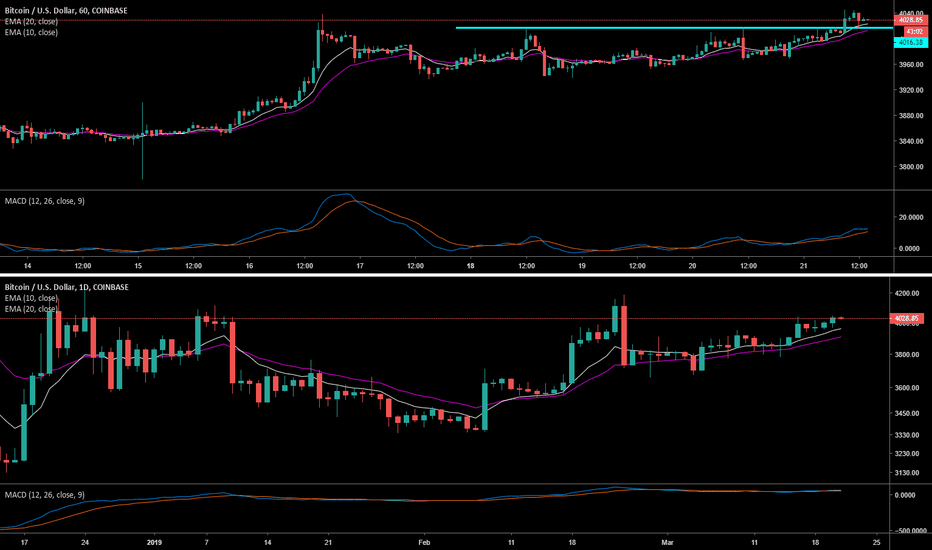Click 3330.00 on the daily price axis
This screenshot has width=932, height=550.
tap(906, 435)
